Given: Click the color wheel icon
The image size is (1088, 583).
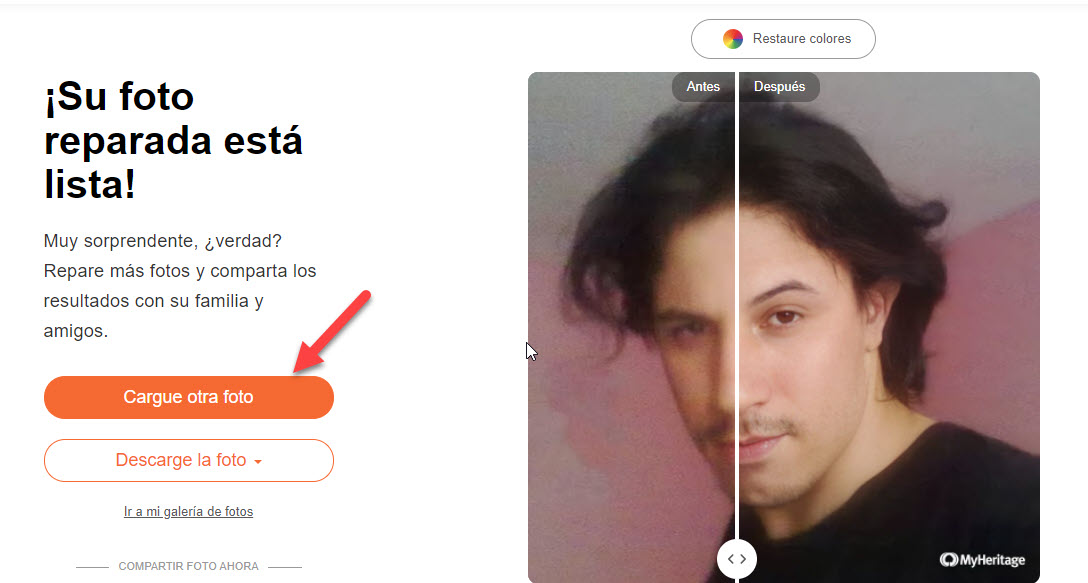Looking at the screenshot, I should click(733, 39).
